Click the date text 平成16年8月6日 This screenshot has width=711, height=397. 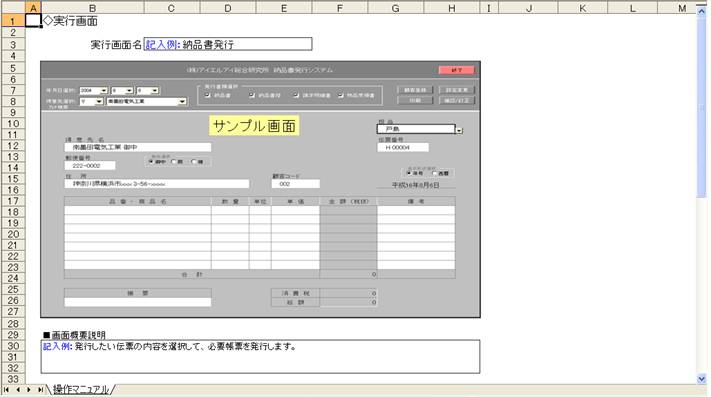pos(415,185)
